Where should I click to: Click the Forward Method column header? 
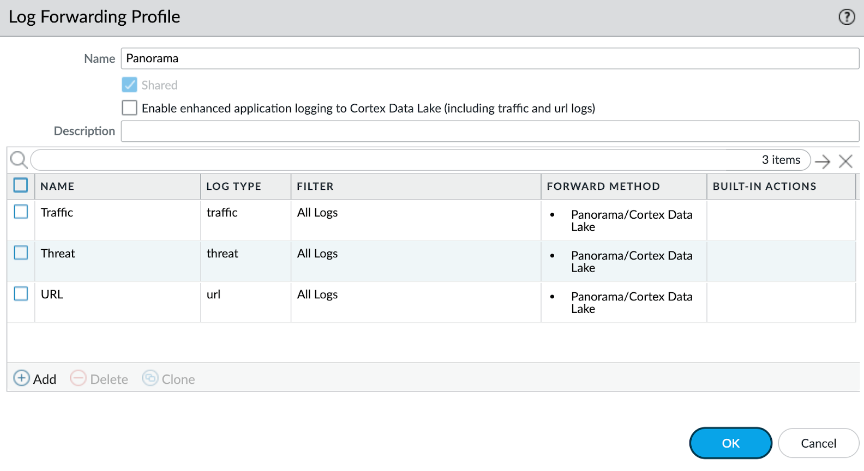pyautogui.click(x=603, y=186)
